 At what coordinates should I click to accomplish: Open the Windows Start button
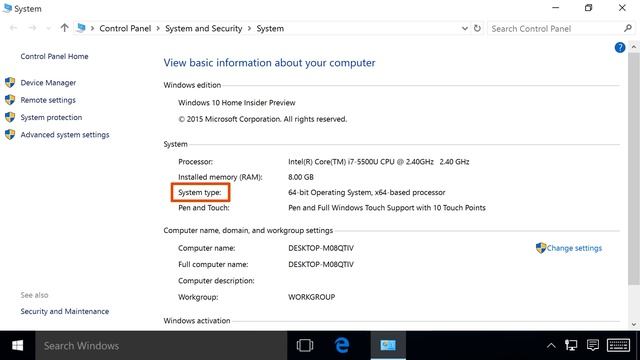tap(18, 346)
